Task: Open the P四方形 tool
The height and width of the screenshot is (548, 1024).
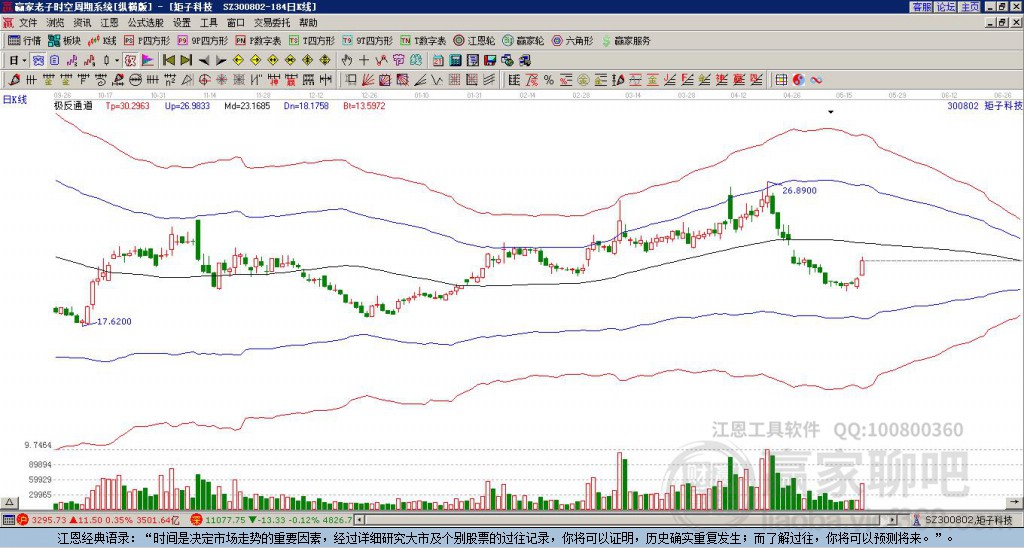Action: coord(147,40)
